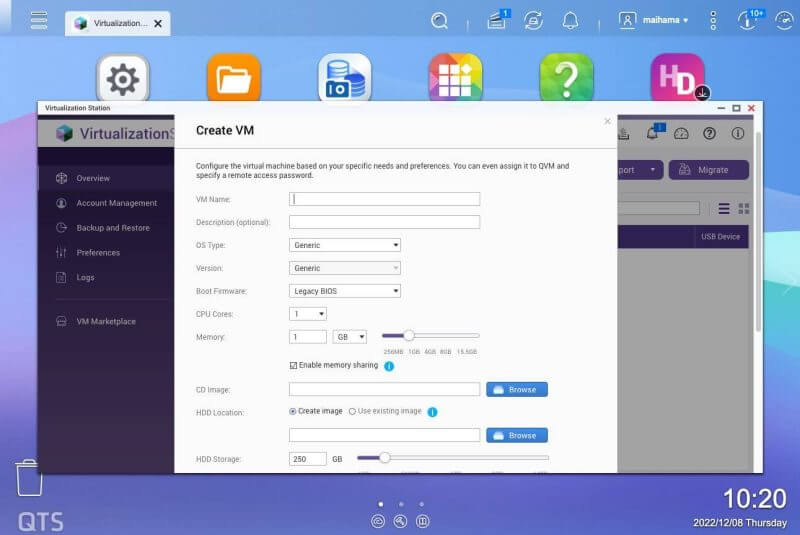The image size is (800, 535).
Task: Click Virtualization Station bell notification icon
Action: (655, 133)
